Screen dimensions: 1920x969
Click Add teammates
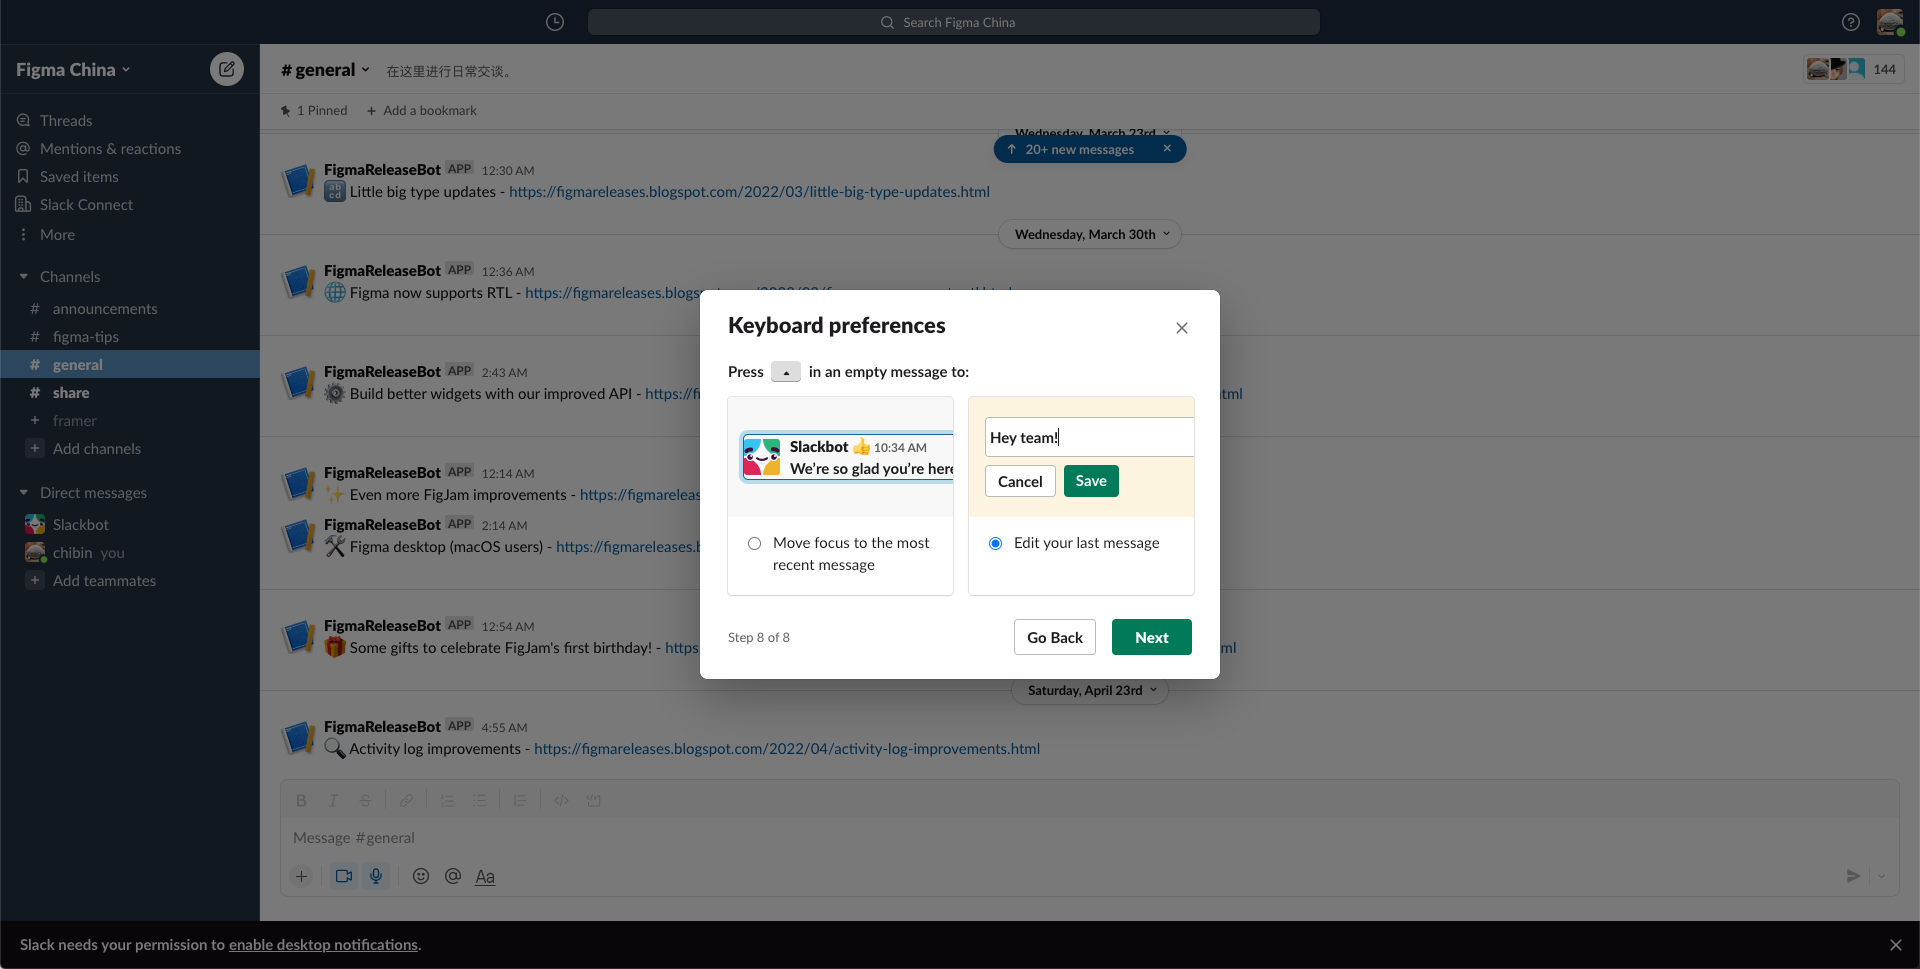click(104, 580)
